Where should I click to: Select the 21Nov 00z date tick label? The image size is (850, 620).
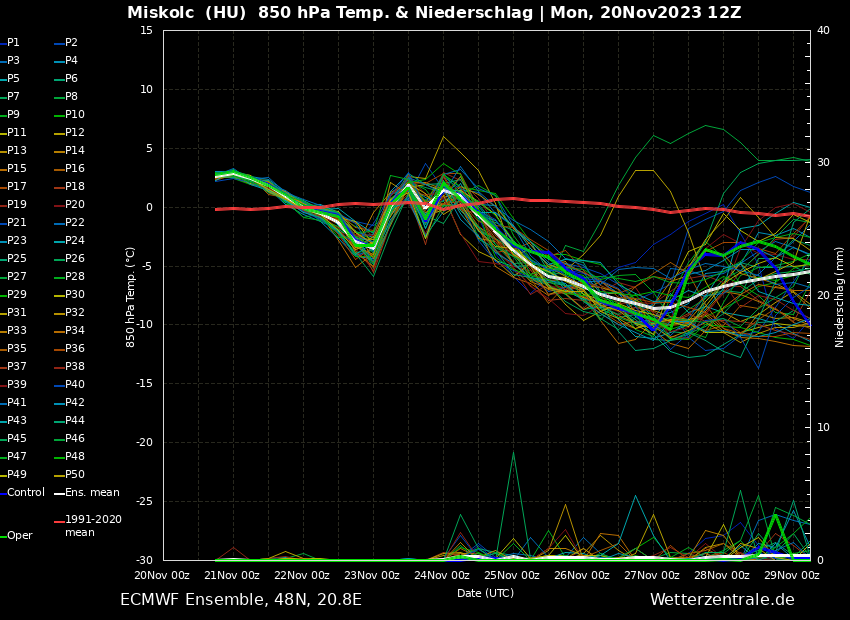[x=232, y=575]
